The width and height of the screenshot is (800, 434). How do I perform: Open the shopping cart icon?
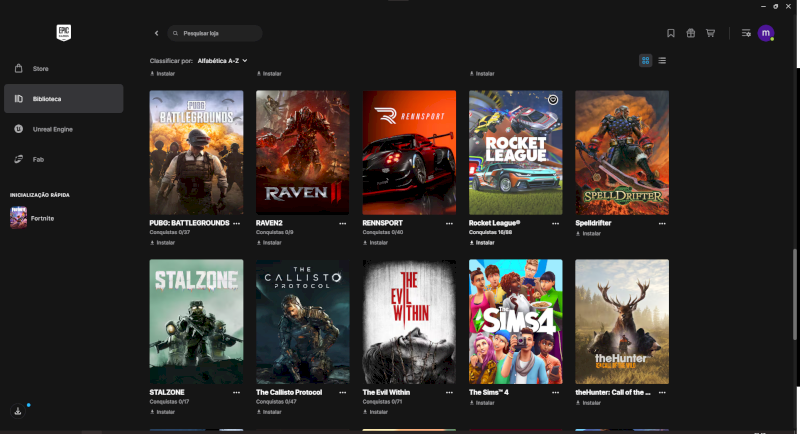point(710,33)
